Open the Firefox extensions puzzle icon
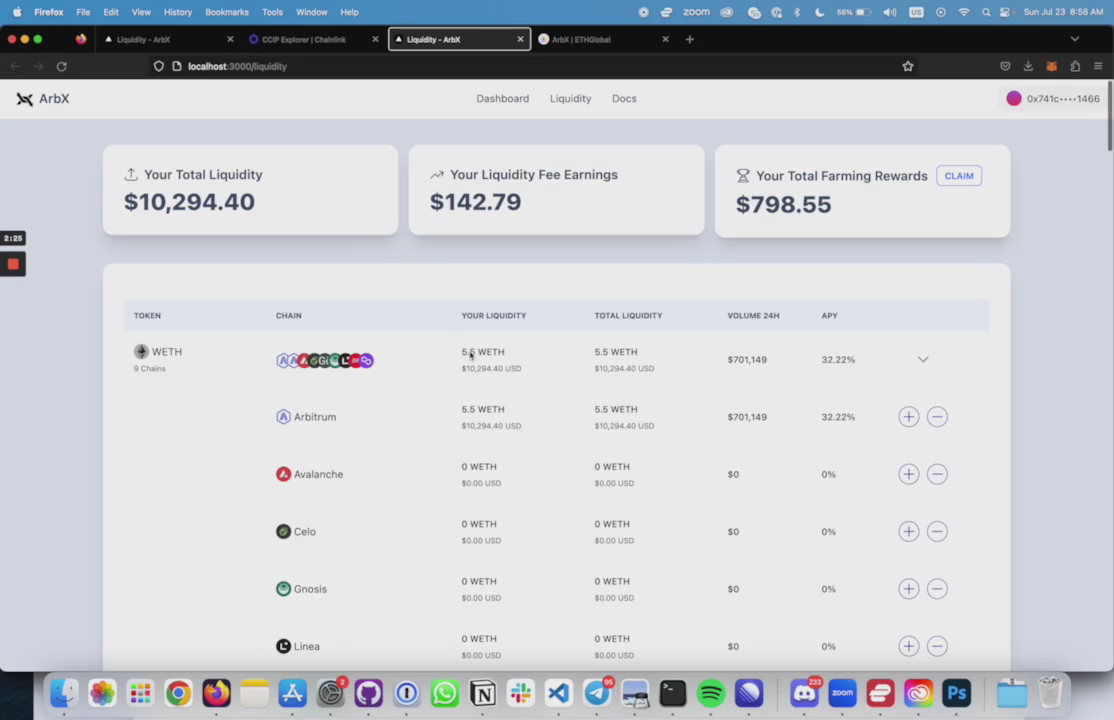 1075,66
